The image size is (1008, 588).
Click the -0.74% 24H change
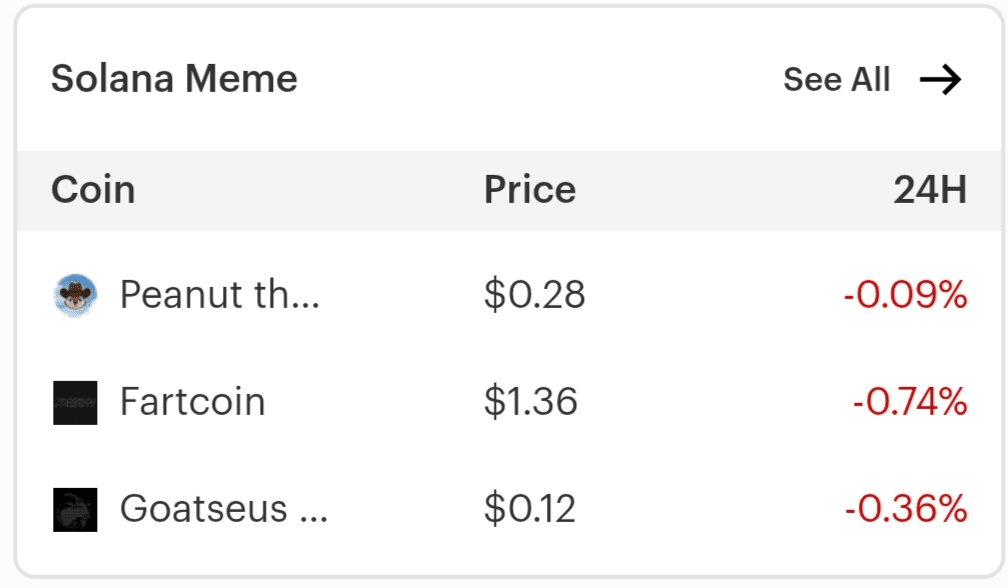910,402
